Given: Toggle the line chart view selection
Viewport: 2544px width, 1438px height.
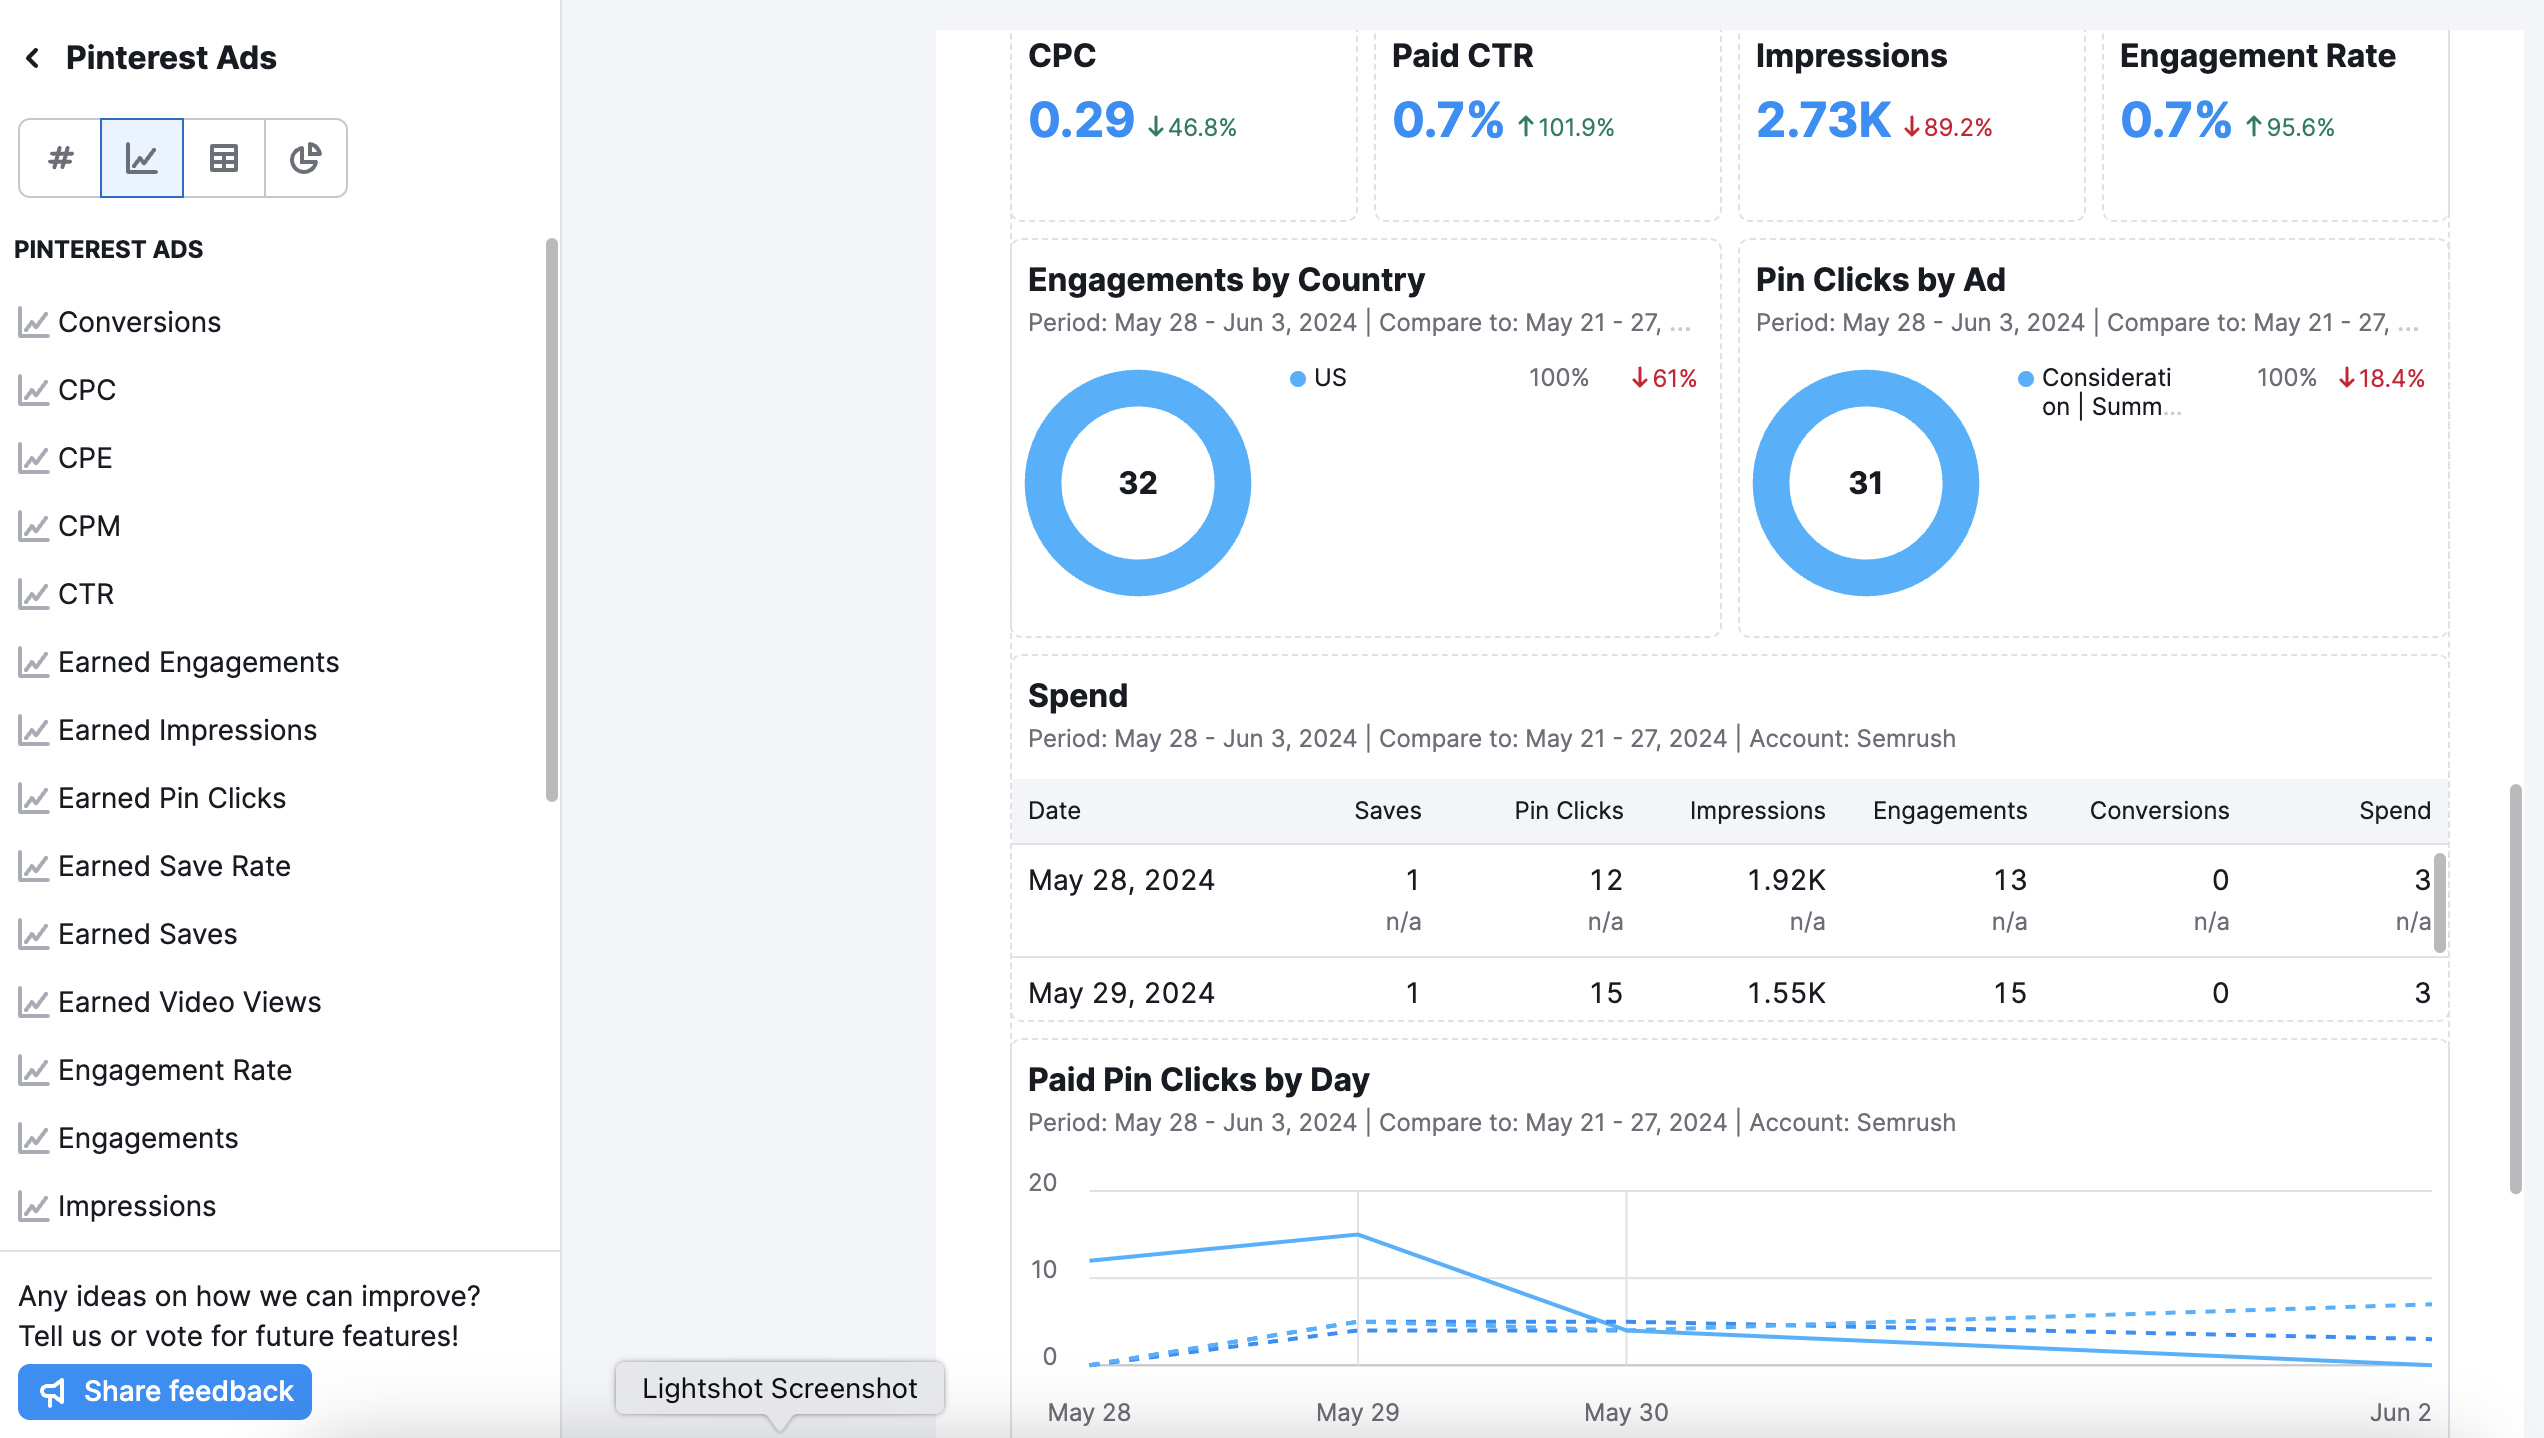Looking at the screenshot, I should pos(141,157).
